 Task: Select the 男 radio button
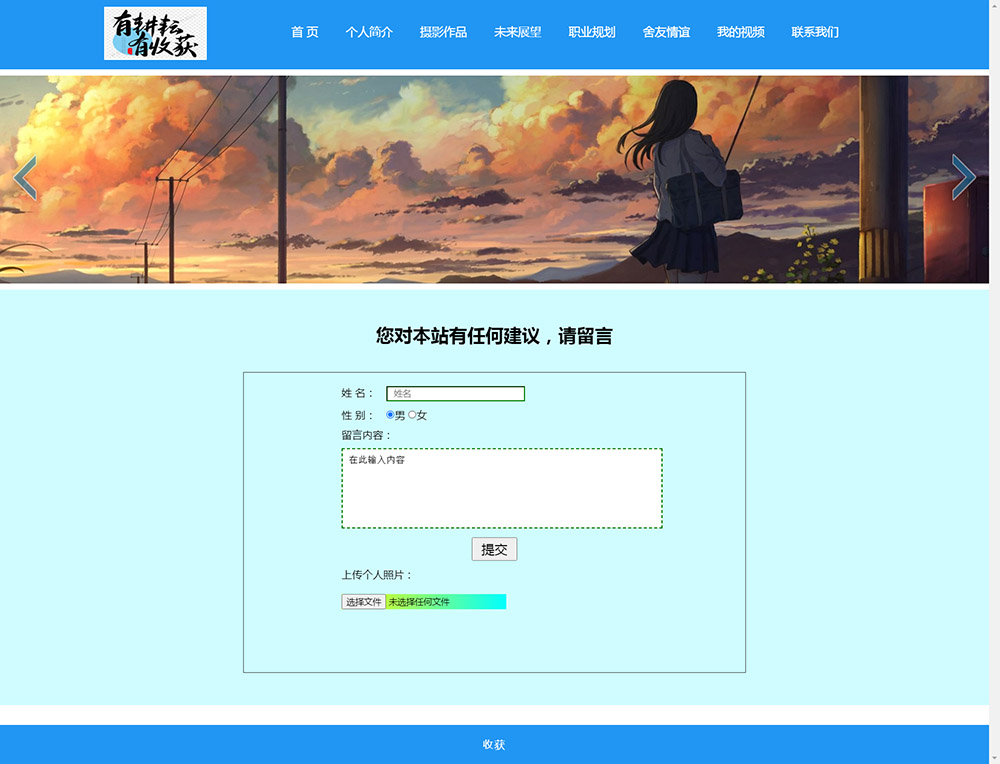390,415
